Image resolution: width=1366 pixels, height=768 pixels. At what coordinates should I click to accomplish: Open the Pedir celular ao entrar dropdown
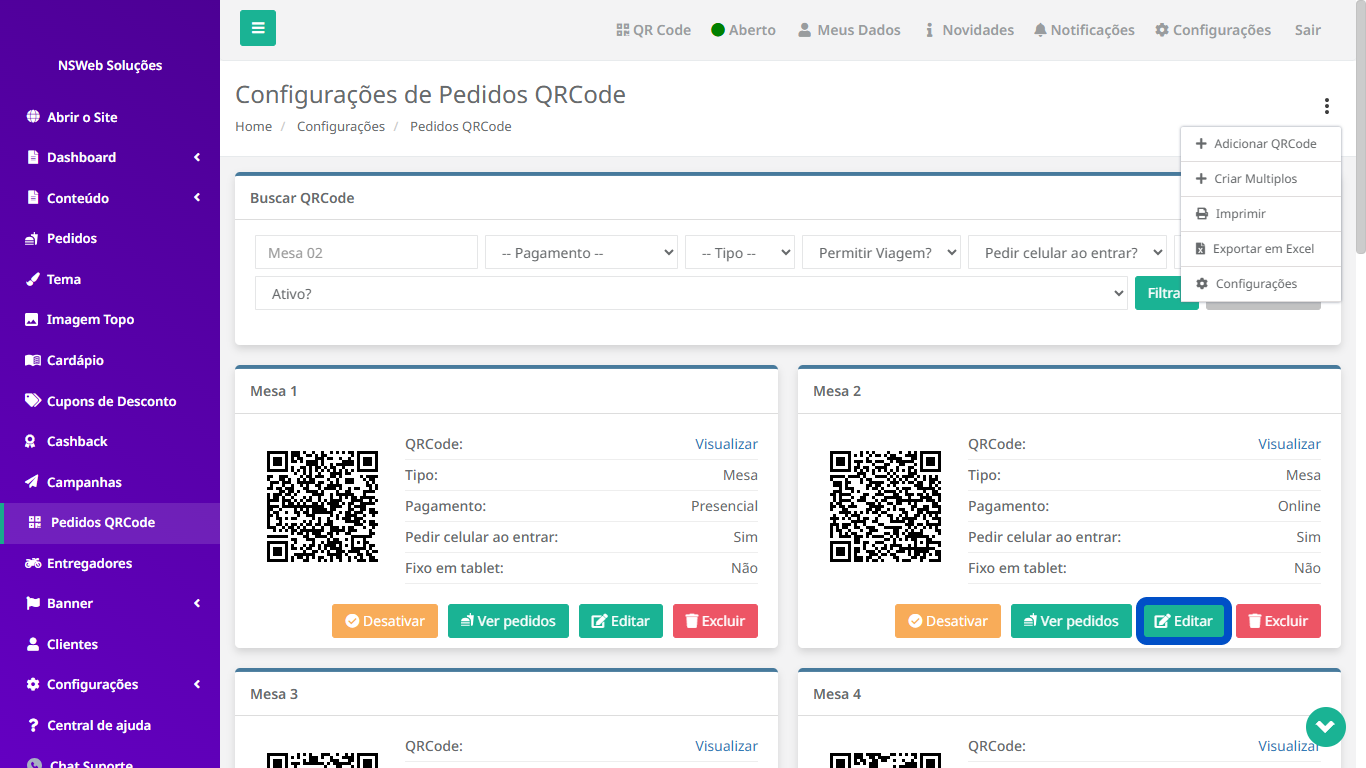1067,253
